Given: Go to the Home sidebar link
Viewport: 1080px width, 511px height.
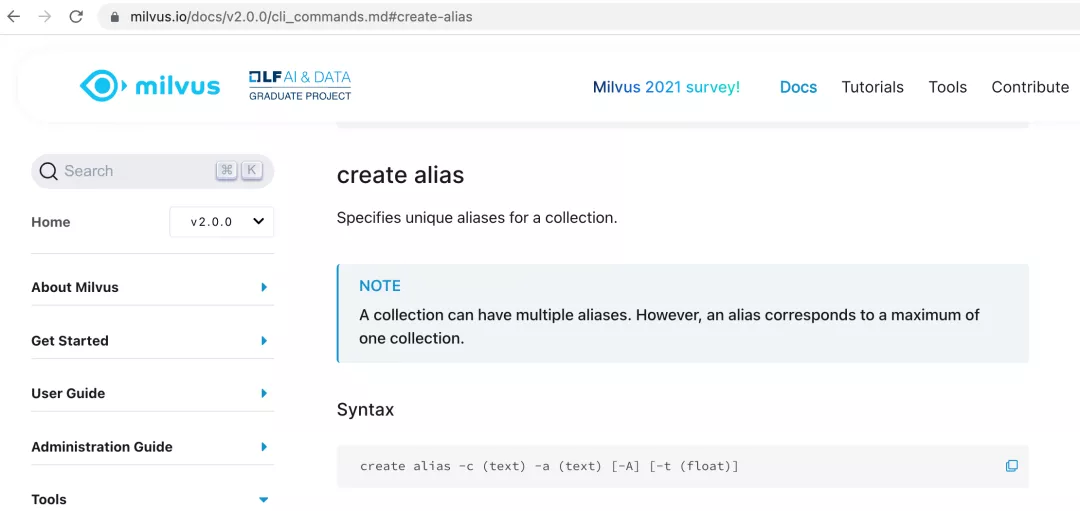Looking at the screenshot, I should (51, 222).
